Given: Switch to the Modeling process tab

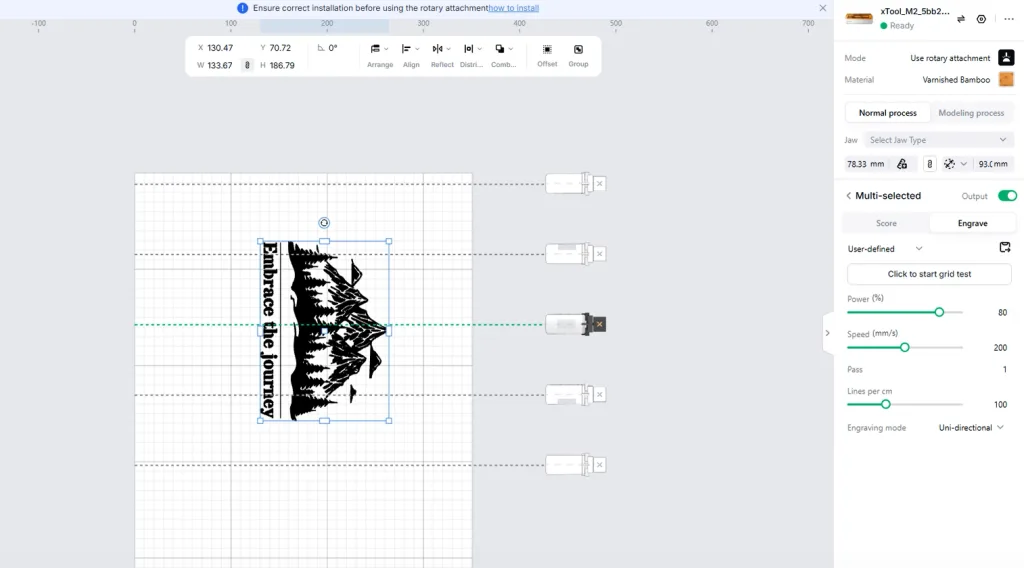Looking at the screenshot, I should [971, 113].
